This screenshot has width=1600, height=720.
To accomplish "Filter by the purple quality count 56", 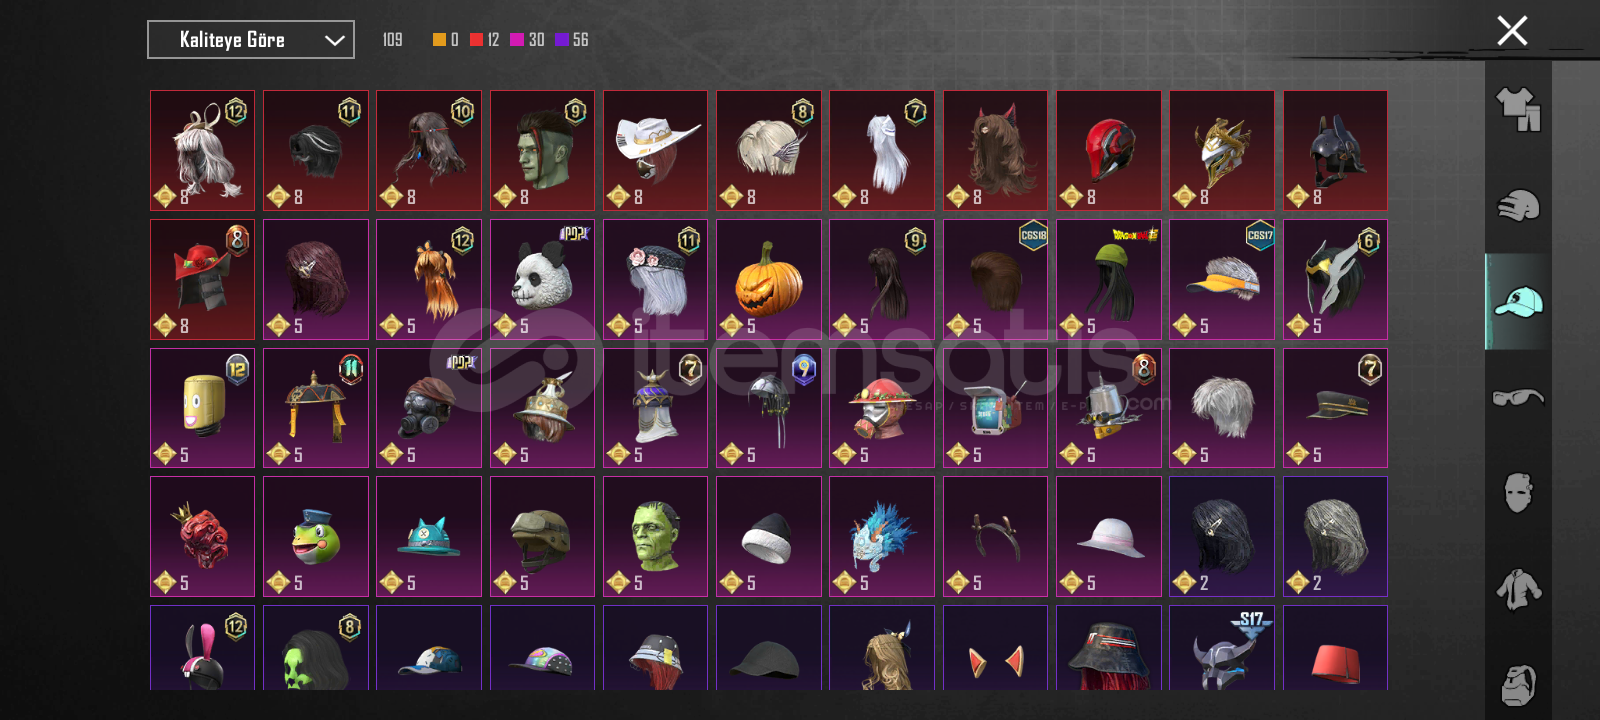I will point(572,40).
